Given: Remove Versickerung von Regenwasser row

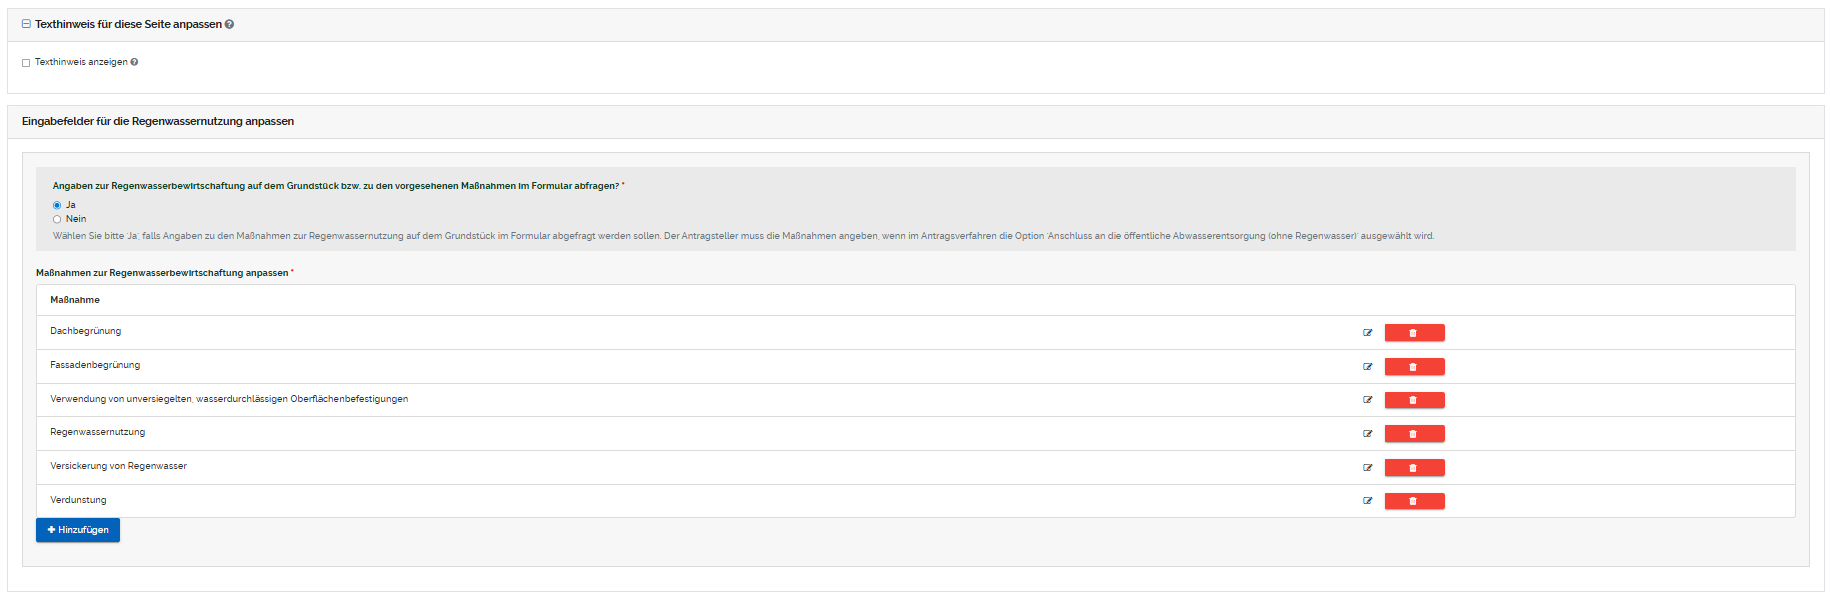Looking at the screenshot, I should [x=1413, y=468].
